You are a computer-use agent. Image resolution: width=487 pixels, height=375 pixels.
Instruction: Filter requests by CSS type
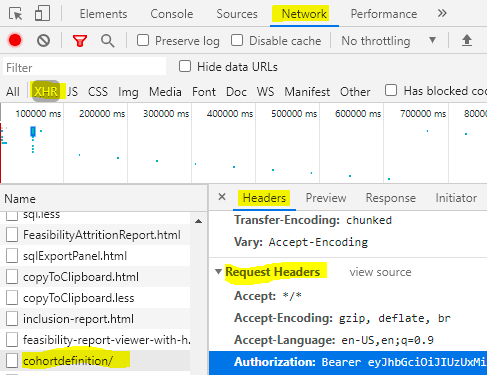pyautogui.click(x=98, y=91)
